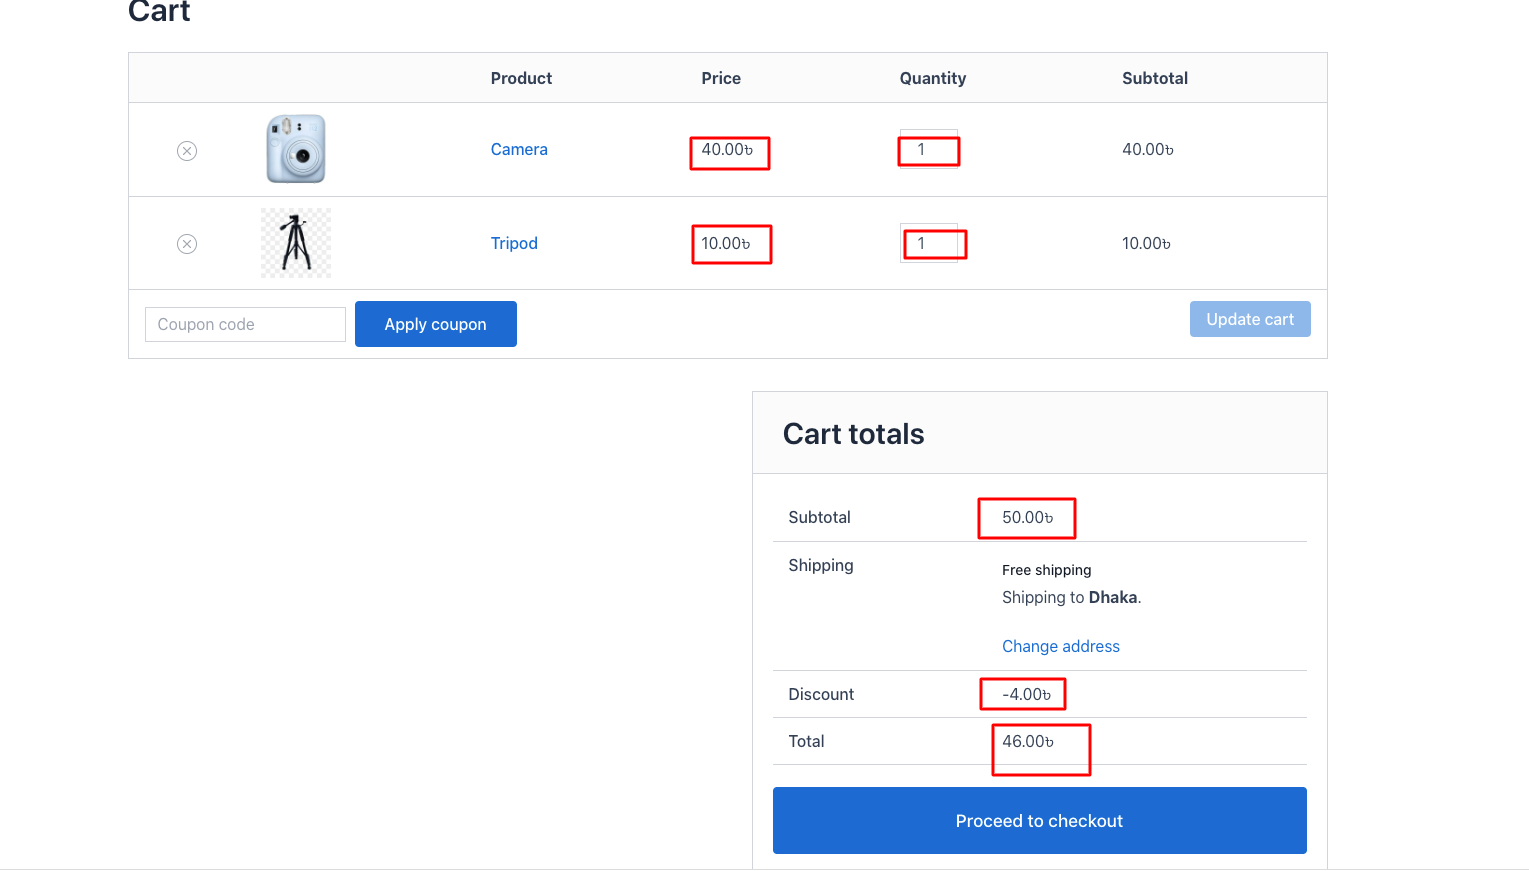This screenshot has height=871, width=1529.
Task: Remove Camera from the cart
Action: 187,151
